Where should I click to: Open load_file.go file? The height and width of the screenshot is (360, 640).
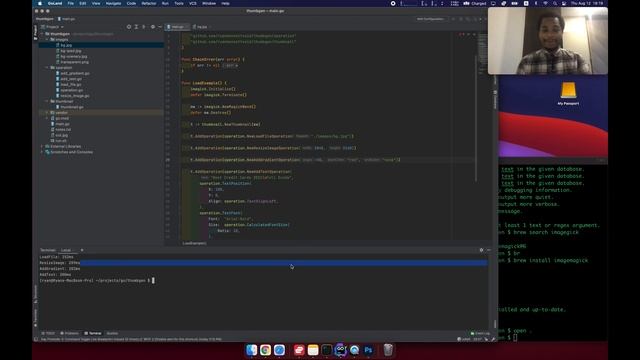pos(69,84)
